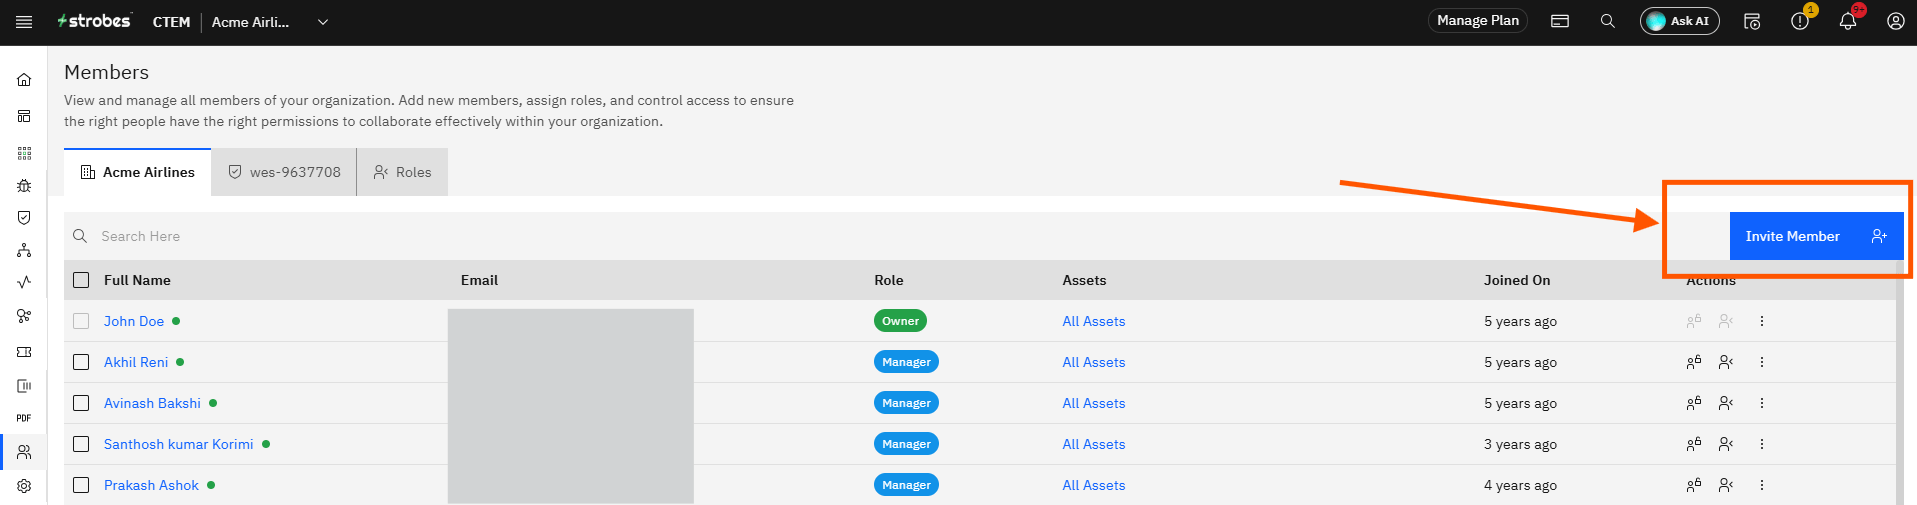Click the Ask AI button
This screenshot has width=1917, height=505.
(1679, 21)
